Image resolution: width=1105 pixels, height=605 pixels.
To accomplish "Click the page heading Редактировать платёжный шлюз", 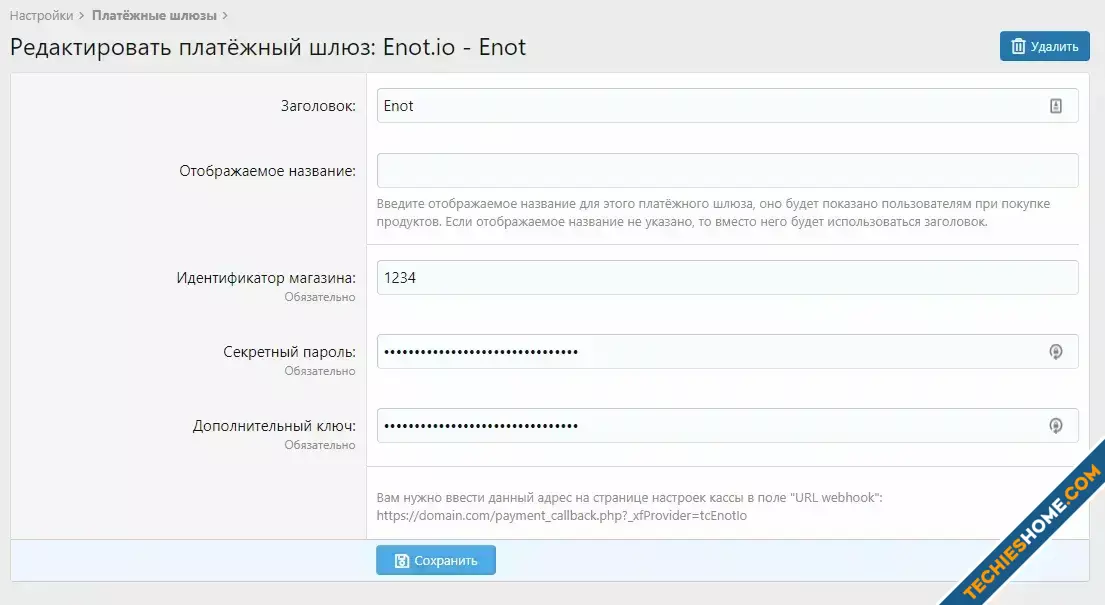I will [268, 47].
